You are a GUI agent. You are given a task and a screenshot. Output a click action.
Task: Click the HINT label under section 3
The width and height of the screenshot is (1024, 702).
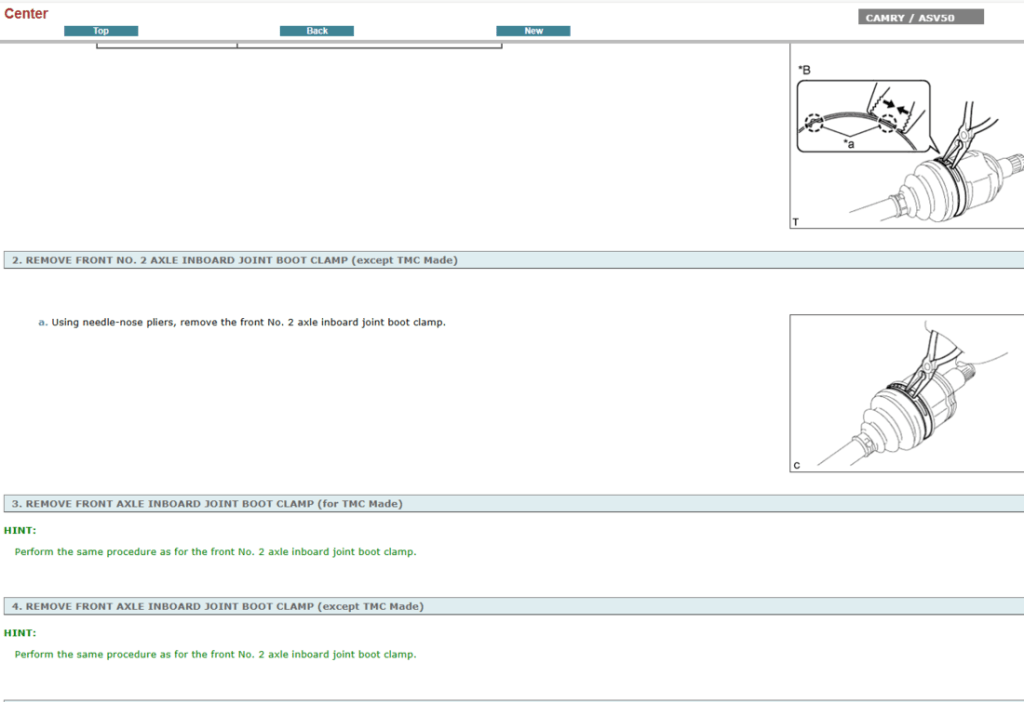20,530
